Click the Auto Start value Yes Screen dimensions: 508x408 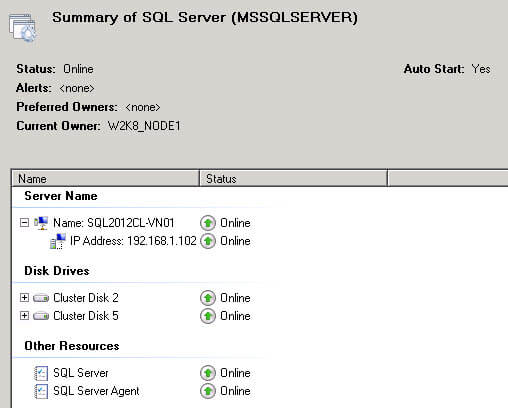click(481, 69)
